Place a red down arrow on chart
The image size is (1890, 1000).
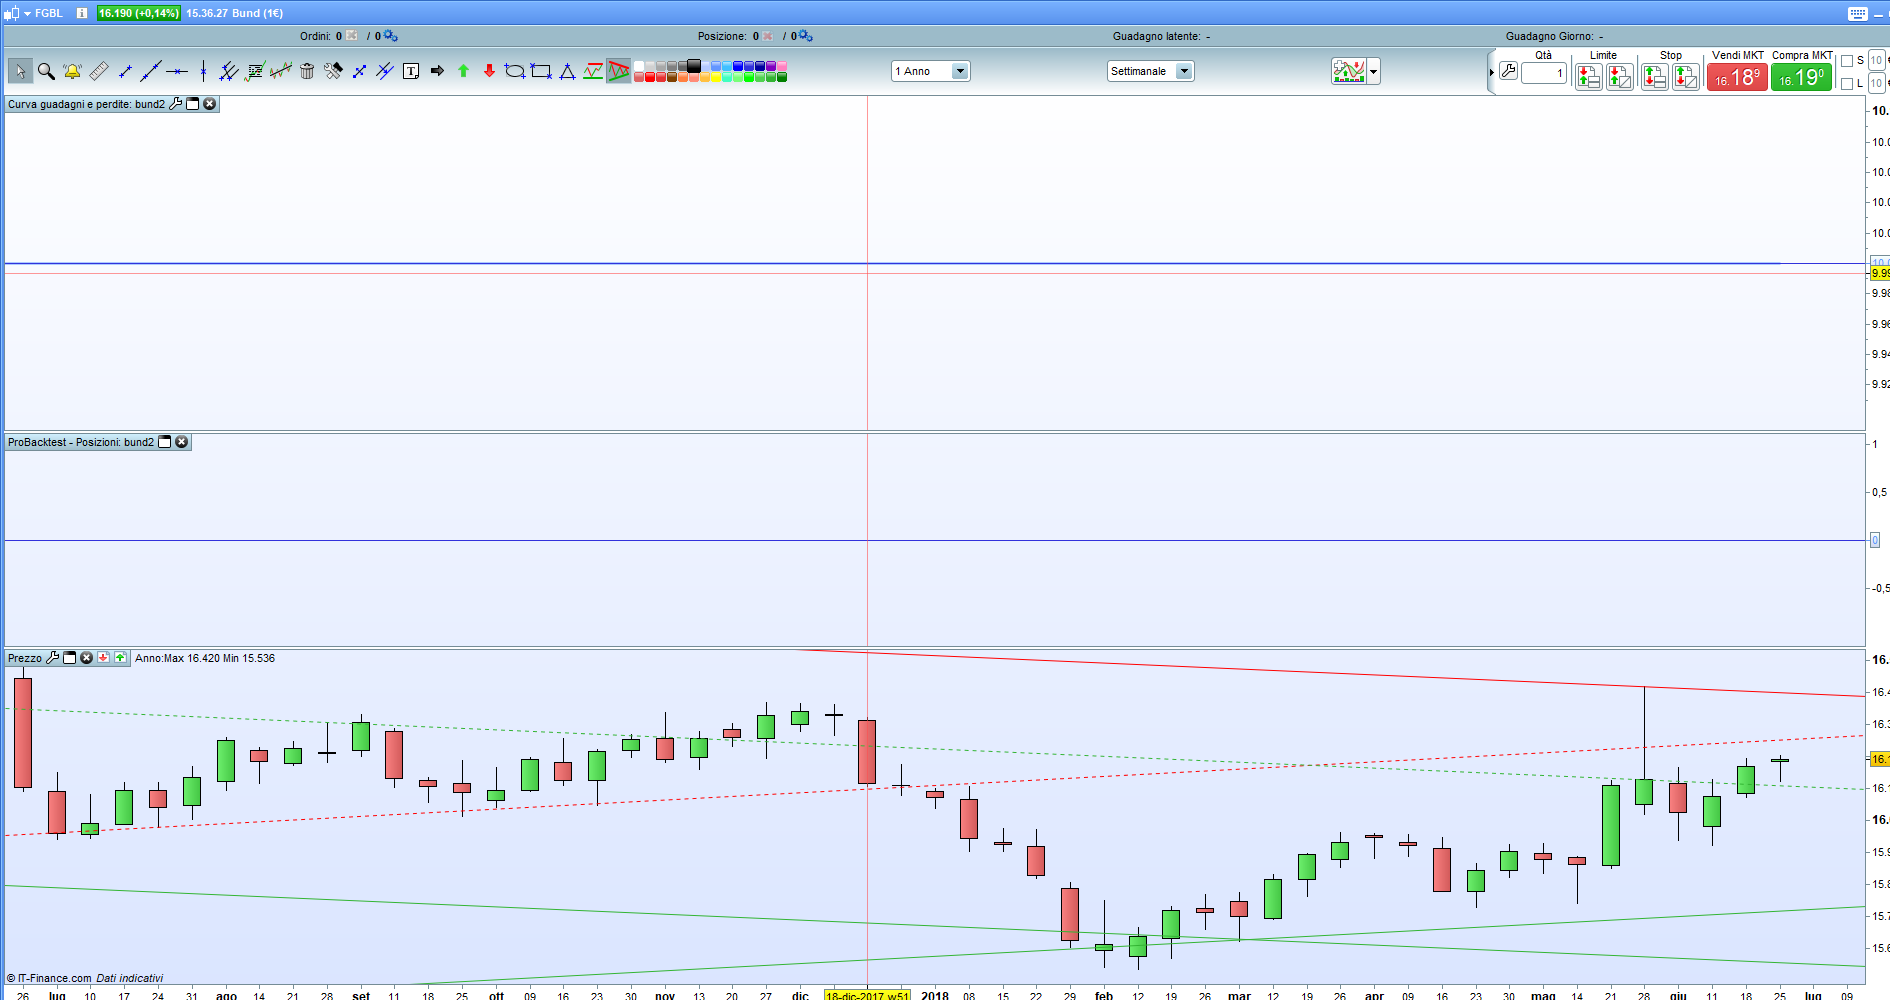click(x=489, y=71)
